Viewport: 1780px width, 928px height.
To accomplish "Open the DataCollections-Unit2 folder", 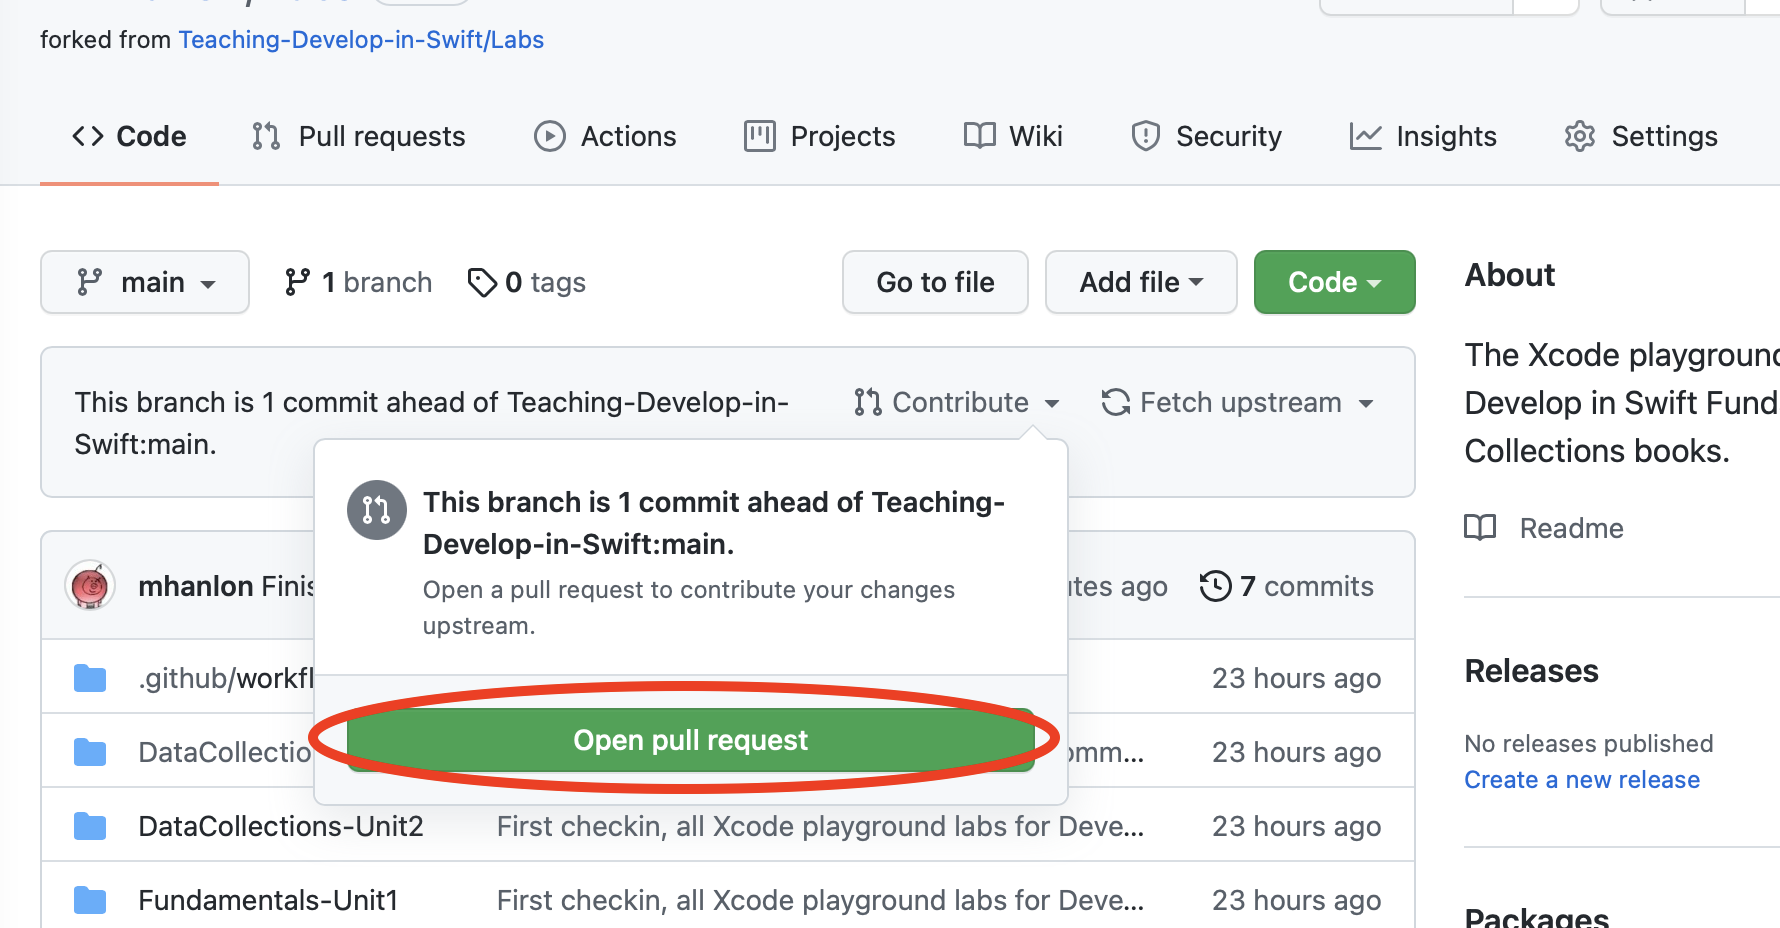I will coord(281,826).
